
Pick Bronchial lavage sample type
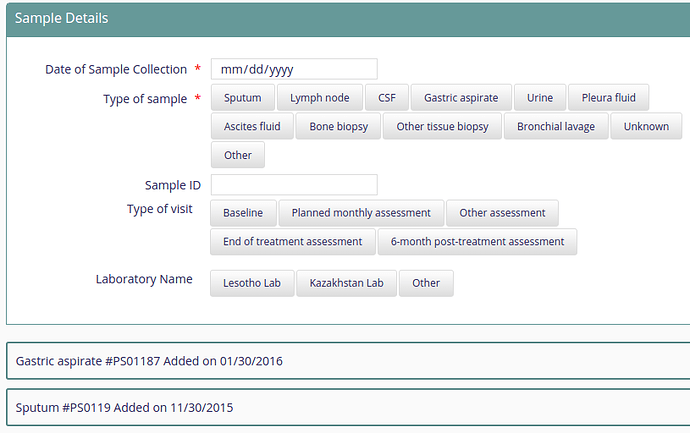[x=556, y=126]
